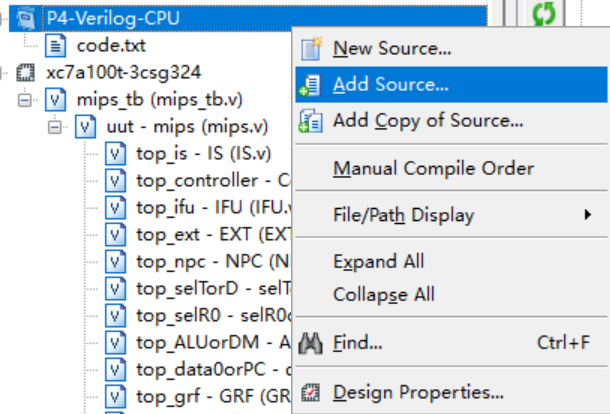Collapse the mips_tb tree node
This screenshot has width=610, height=414.
click(x=25, y=100)
